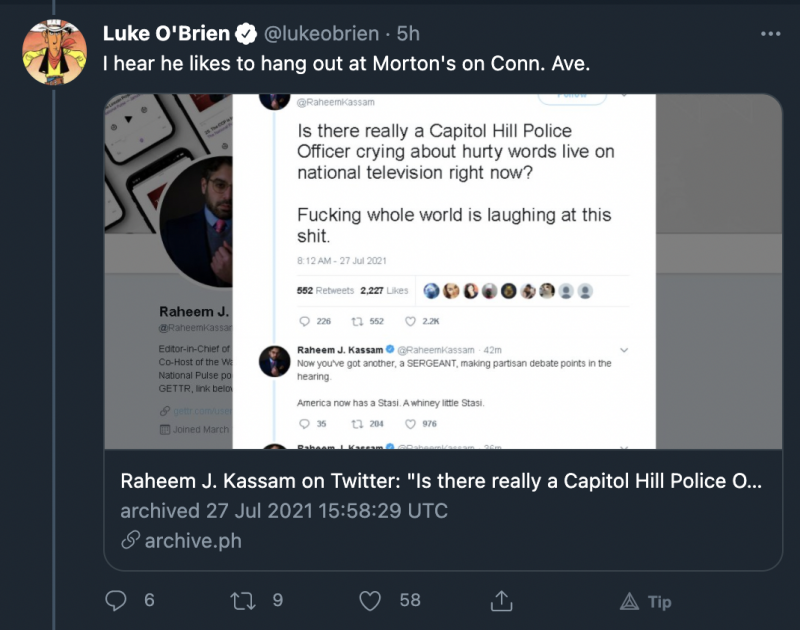Like the tweet with 58 likes

pos(371,600)
